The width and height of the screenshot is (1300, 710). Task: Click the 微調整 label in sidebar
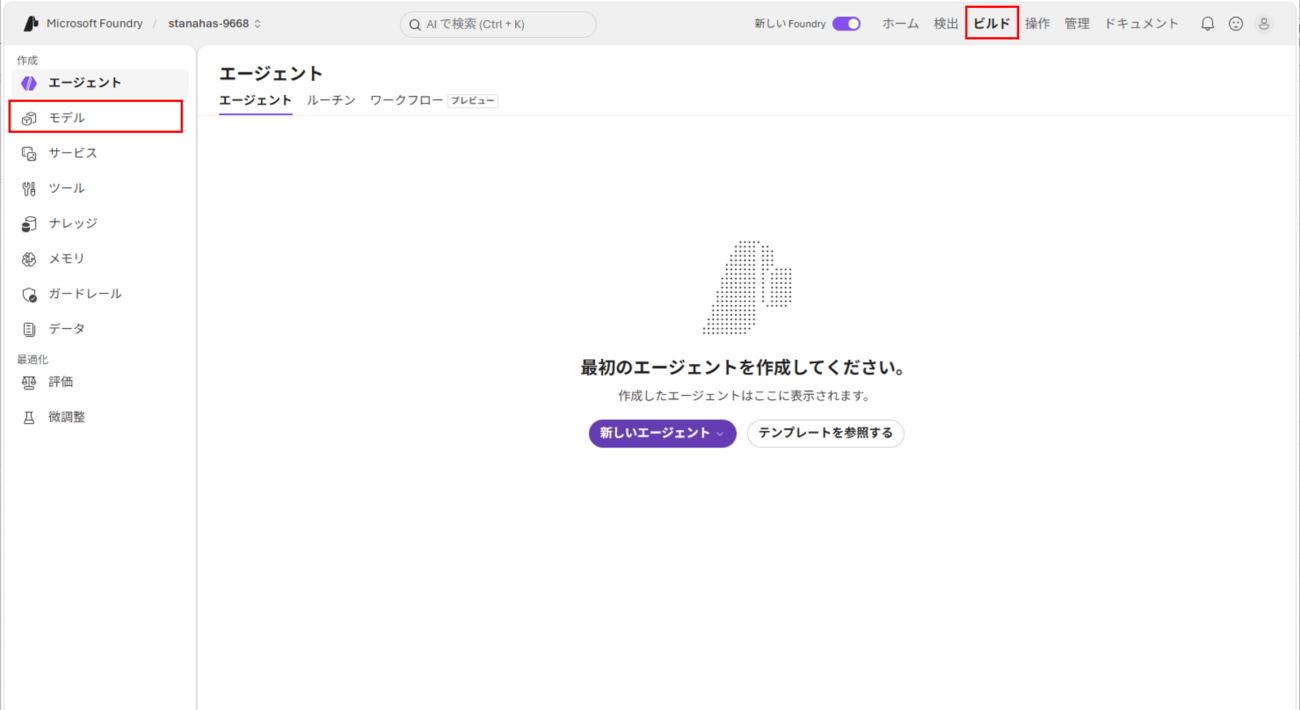coord(67,417)
